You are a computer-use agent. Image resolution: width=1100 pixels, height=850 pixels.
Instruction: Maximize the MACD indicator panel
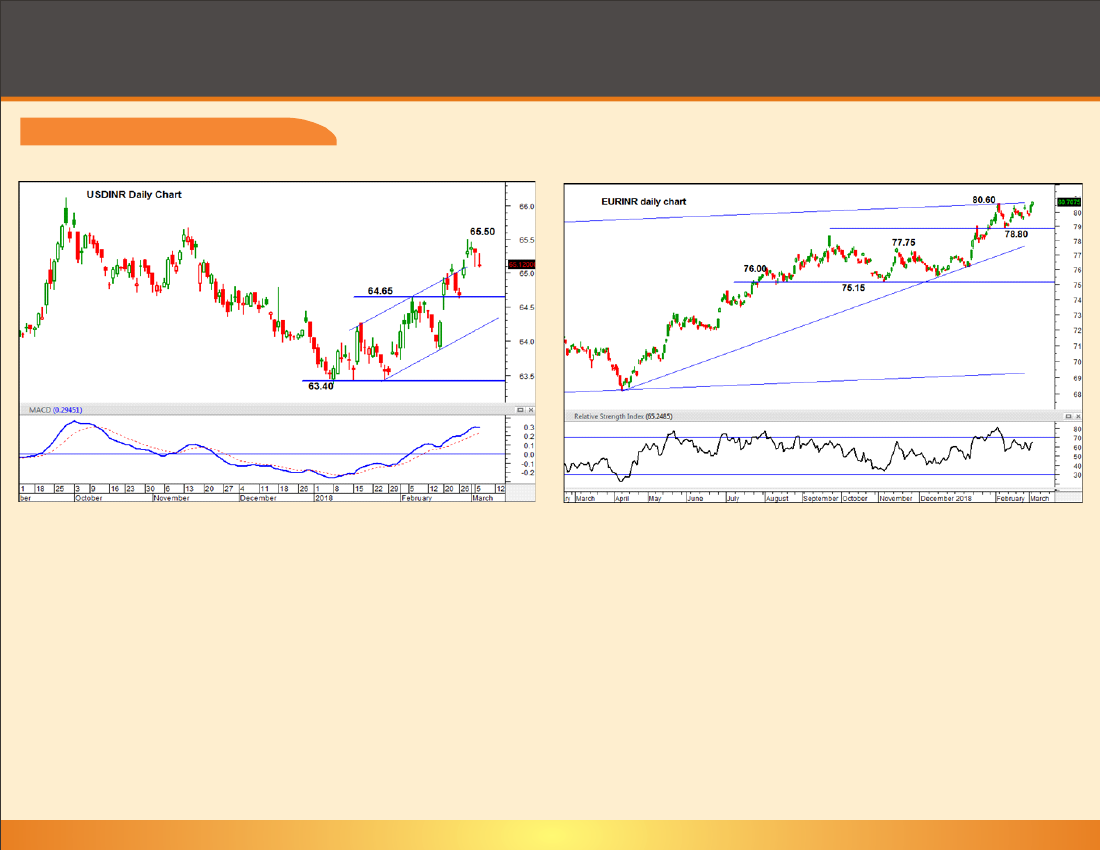[520, 411]
